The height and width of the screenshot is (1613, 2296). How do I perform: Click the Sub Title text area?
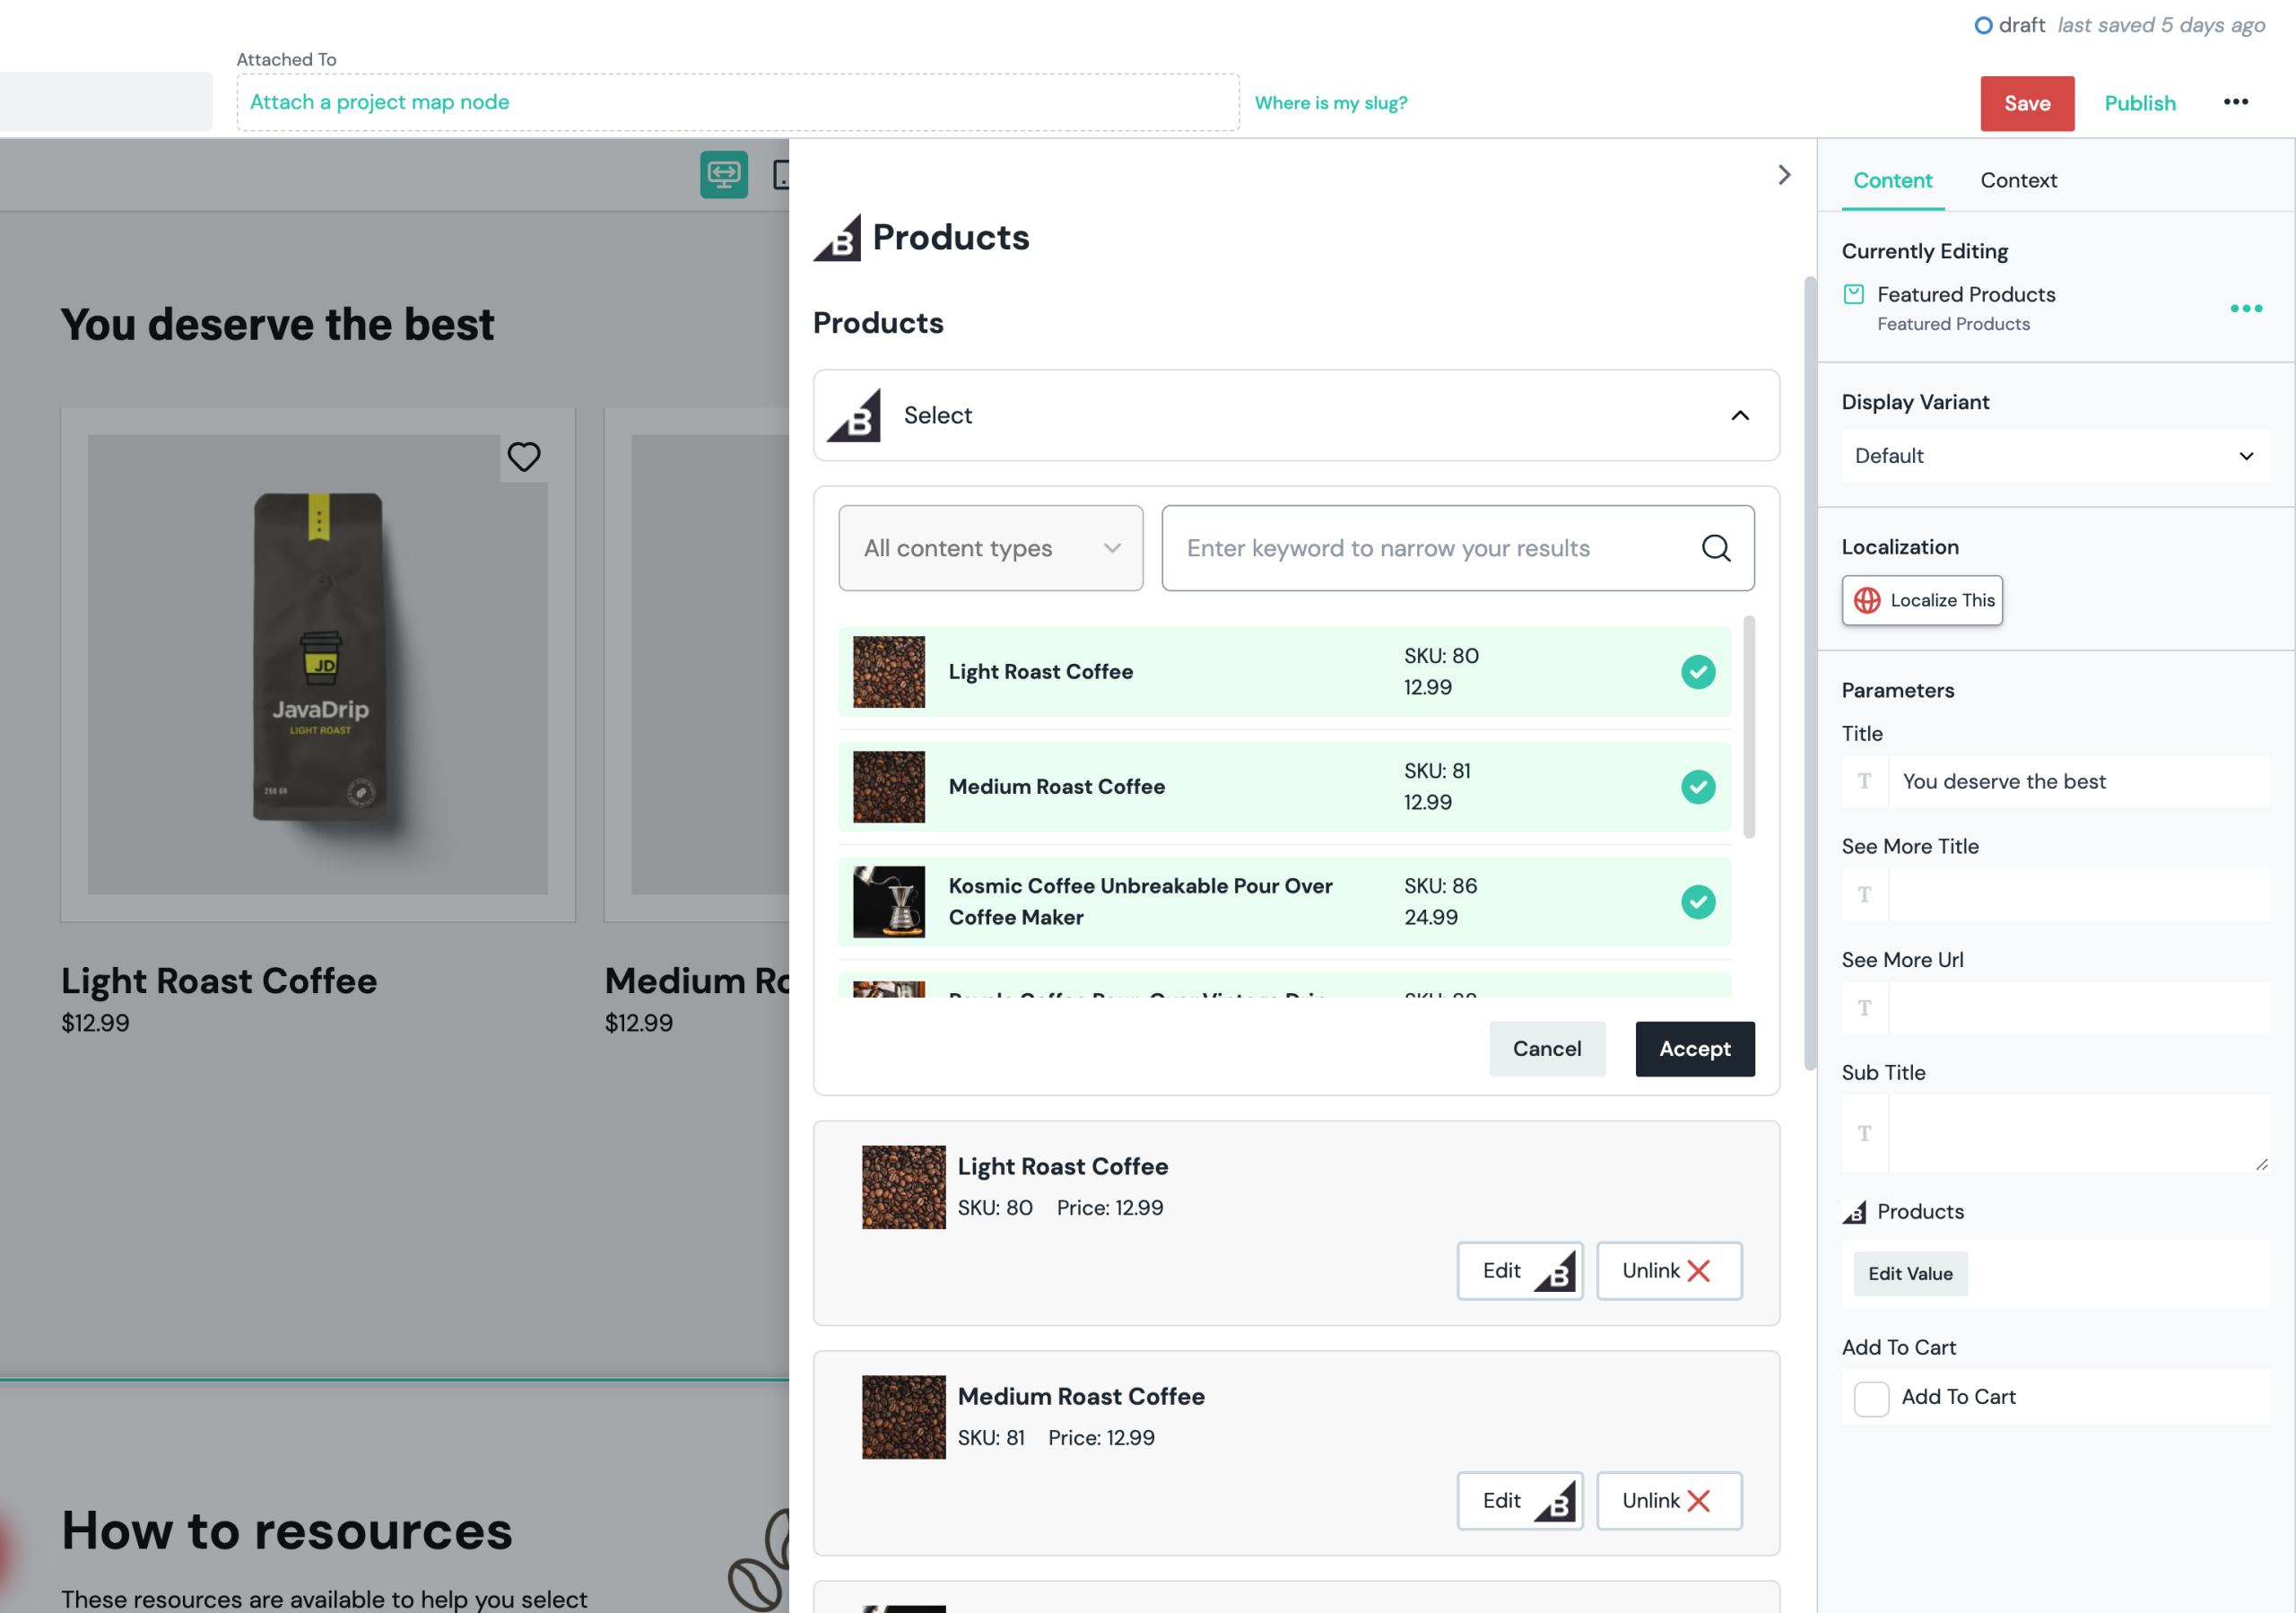click(x=2078, y=1133)
